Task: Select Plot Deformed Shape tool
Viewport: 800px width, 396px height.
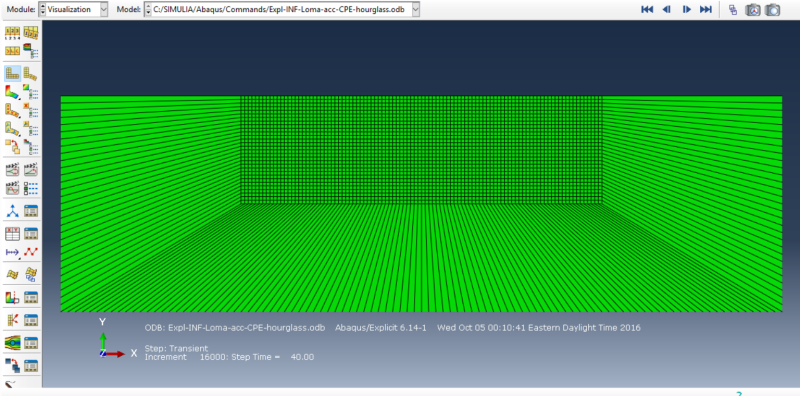Action: (x=31, y=73)
